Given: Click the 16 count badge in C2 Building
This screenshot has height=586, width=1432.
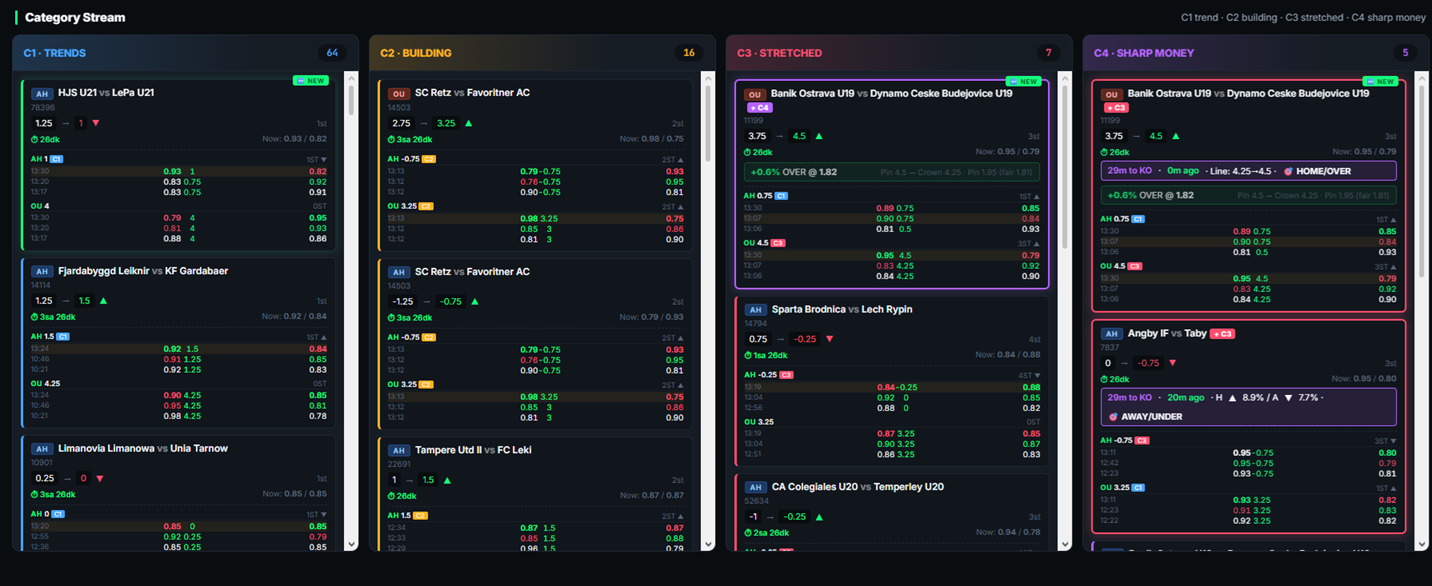Looking at the screenshot, I should coord(689,53).
